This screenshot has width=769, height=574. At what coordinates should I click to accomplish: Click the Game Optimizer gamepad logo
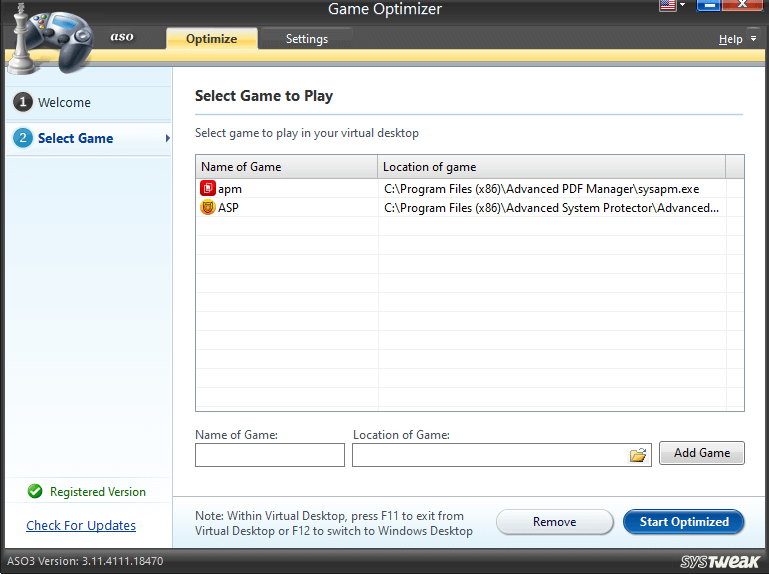[49, 39]
